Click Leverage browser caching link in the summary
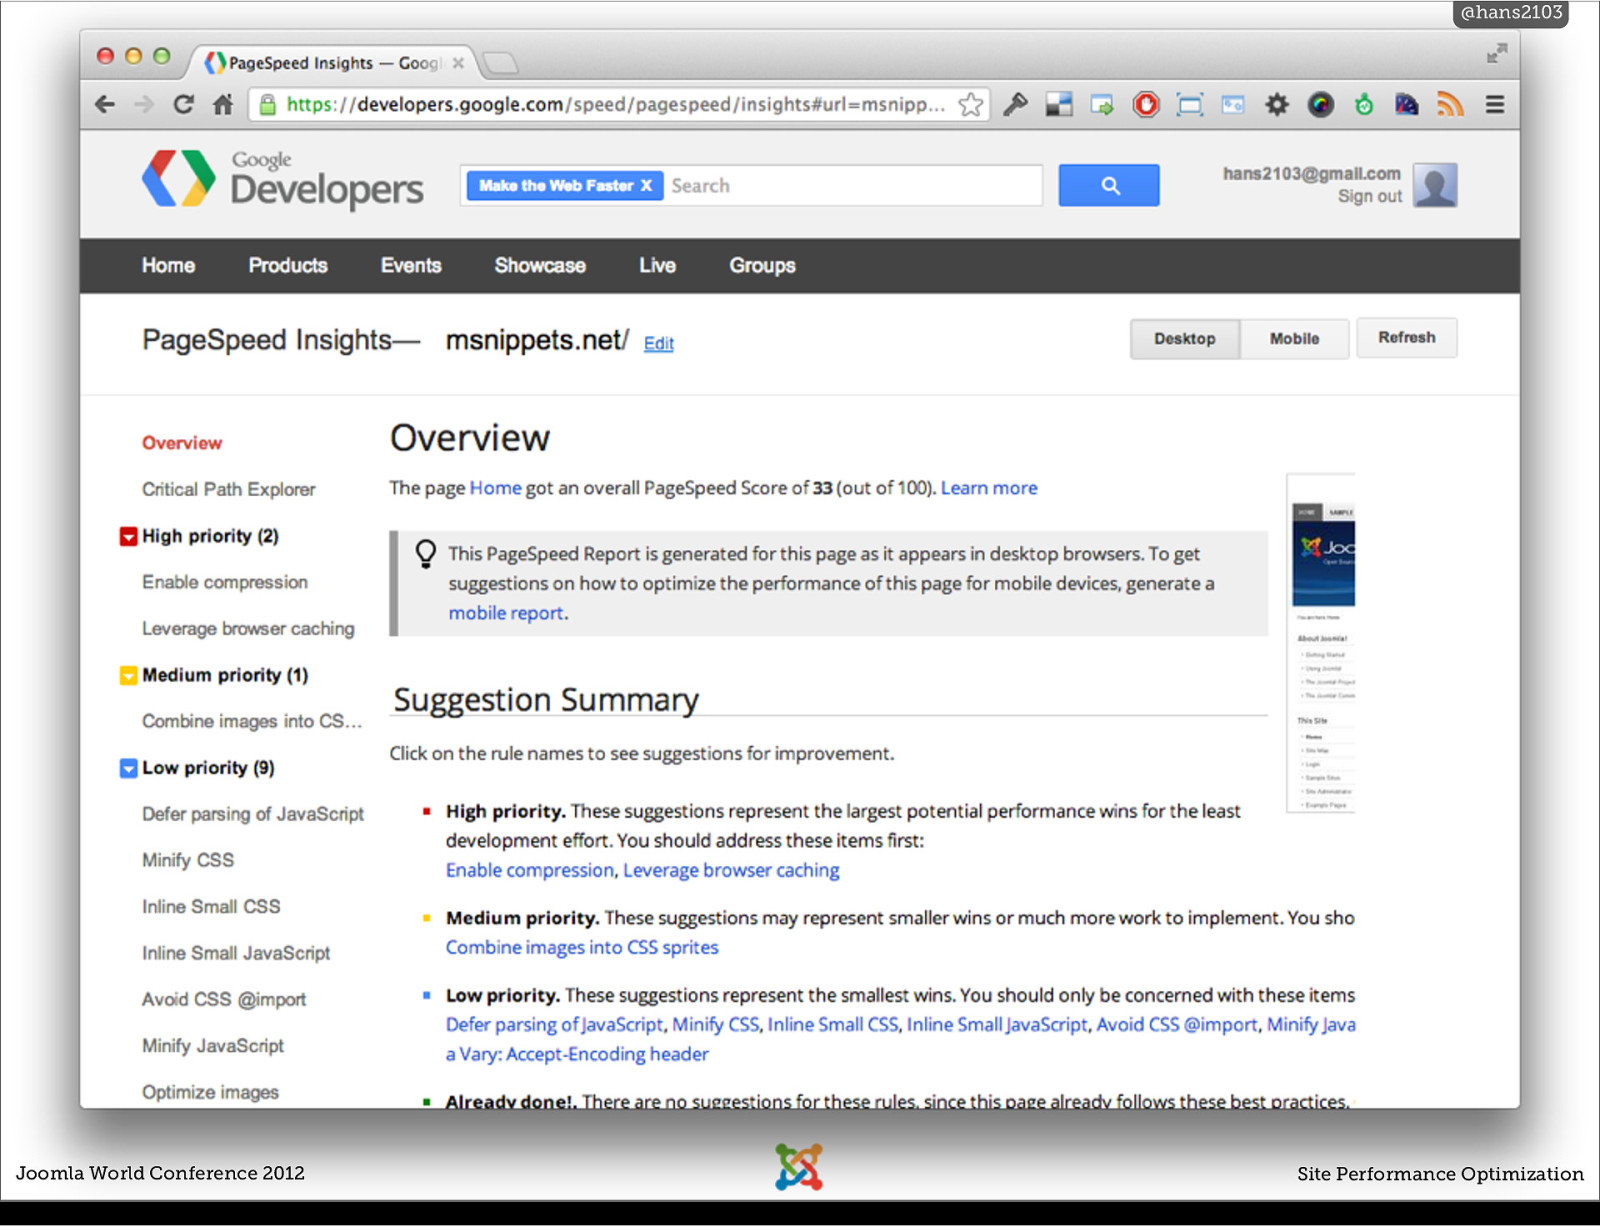The width and height of the screenshot is (1600, 1232). point(731,870)
